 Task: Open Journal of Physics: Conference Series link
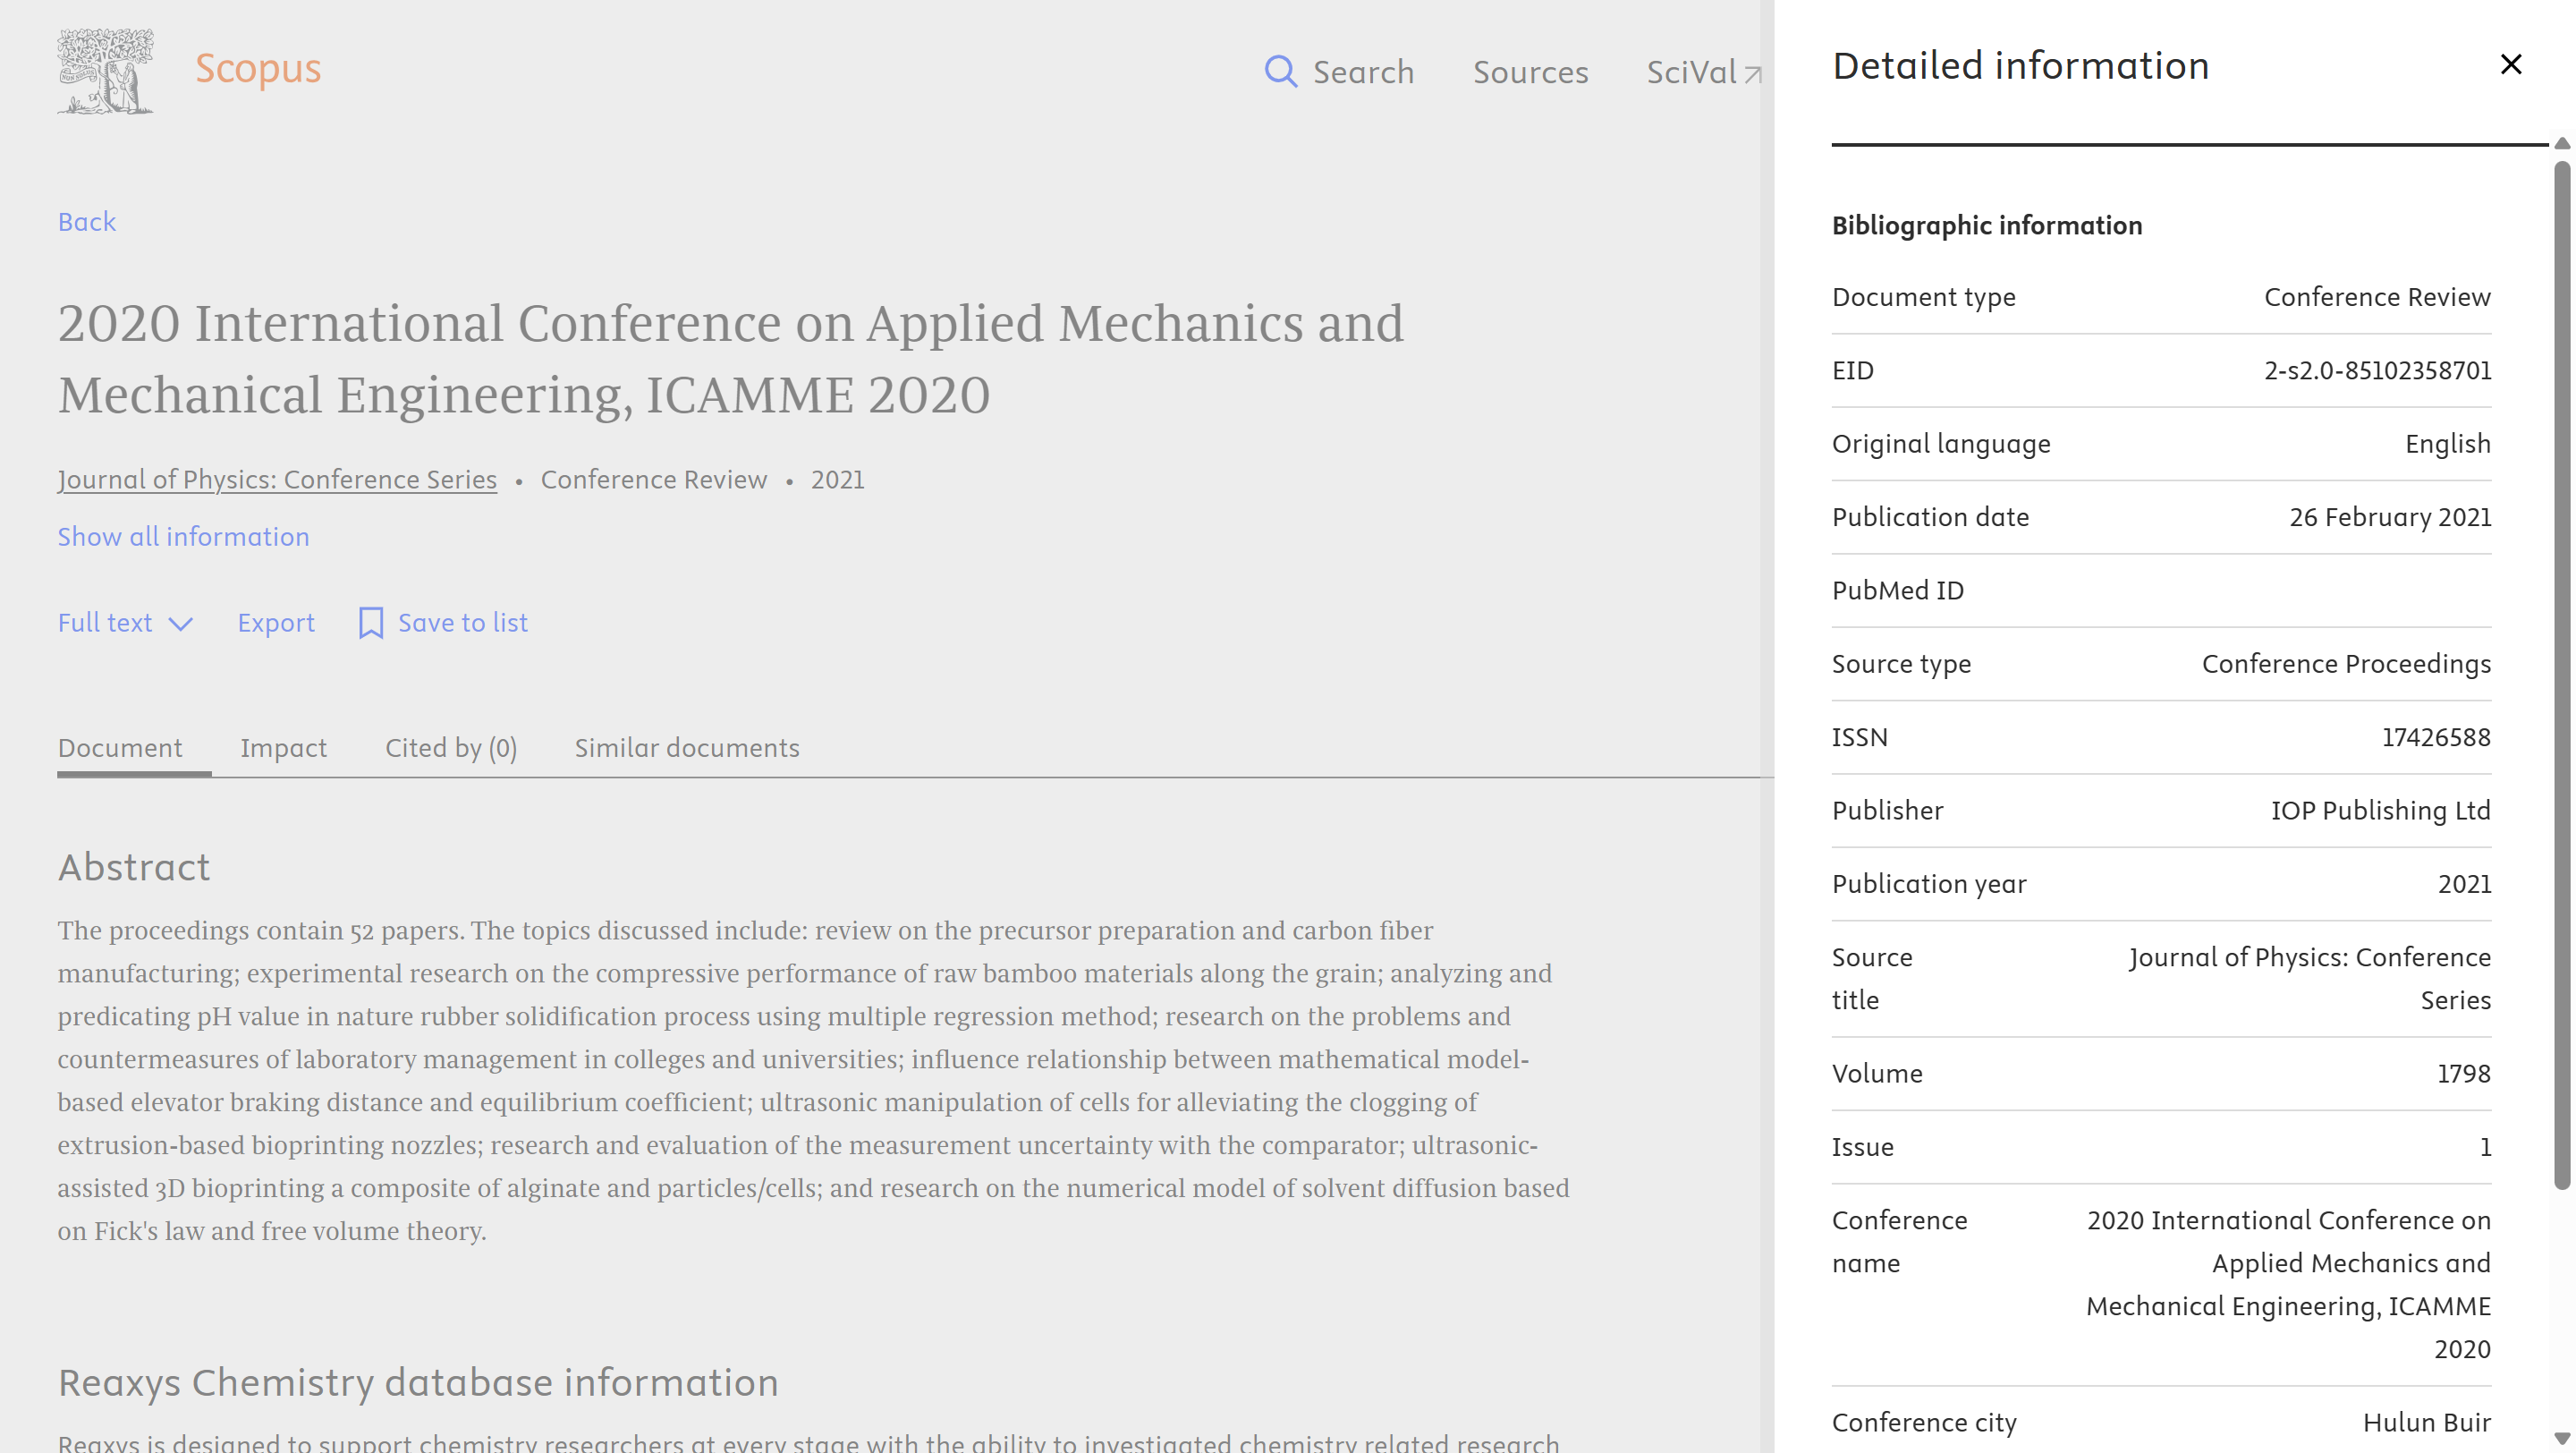pyautogui.click(x=277, y=480)
